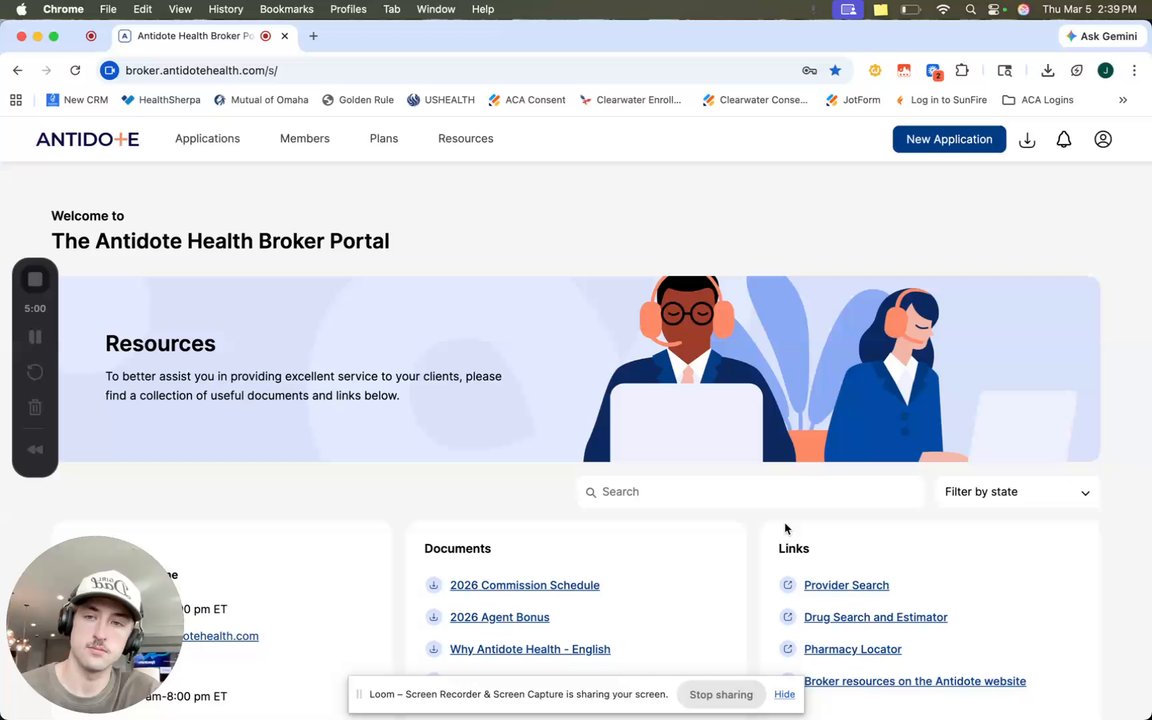Hide the Loom sharing notification
Screen dimensions: 1152x720
(x=784, y=694)
